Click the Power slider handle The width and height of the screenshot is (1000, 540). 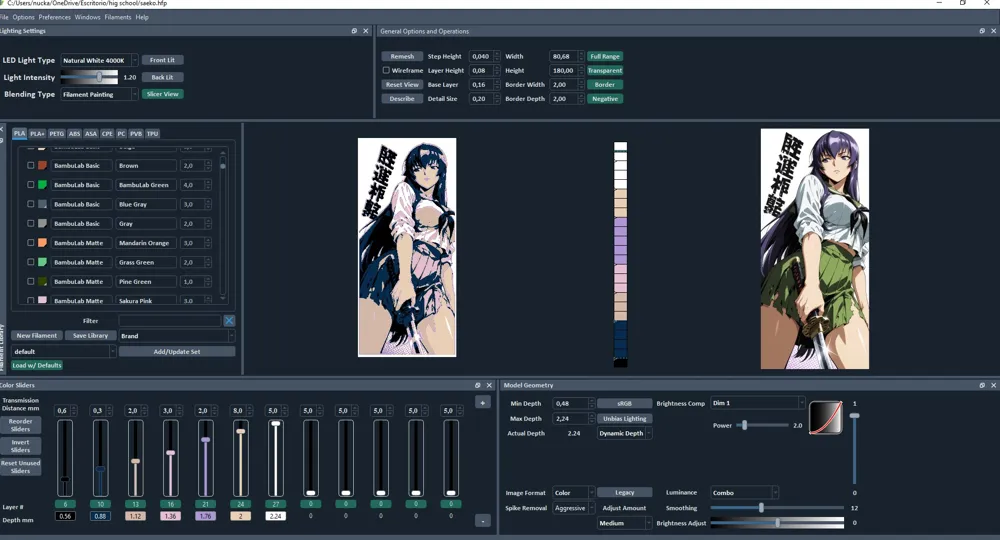click(x=744, y=425)
